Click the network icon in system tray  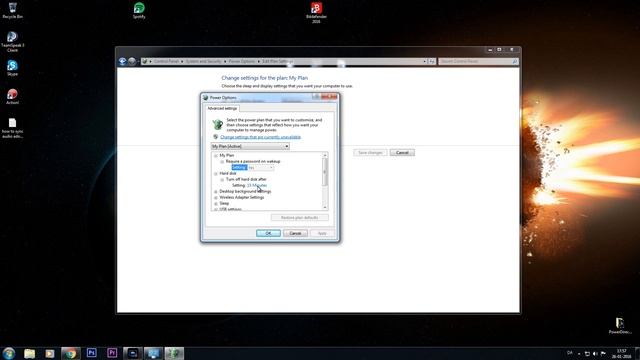pyautogui.click(x=587, y=353)
